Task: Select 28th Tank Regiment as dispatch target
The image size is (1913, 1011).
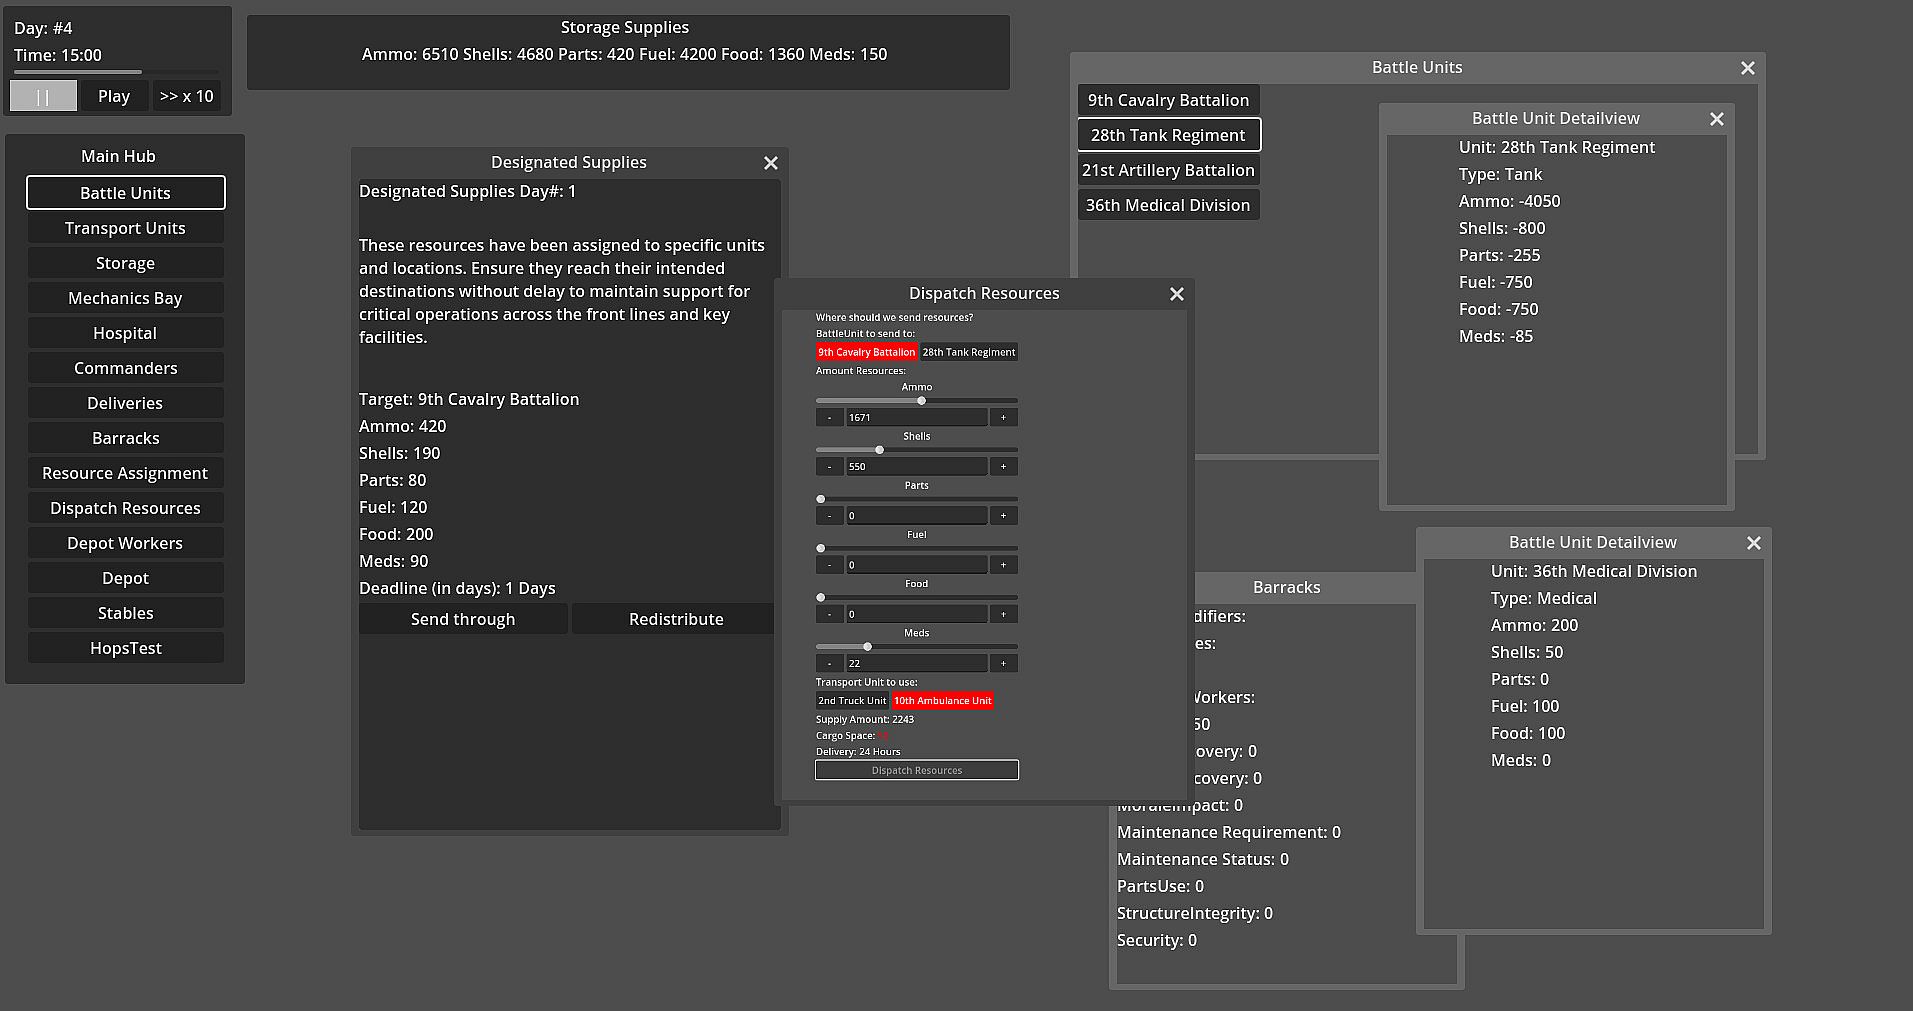Action: click(x=968, y=352)
